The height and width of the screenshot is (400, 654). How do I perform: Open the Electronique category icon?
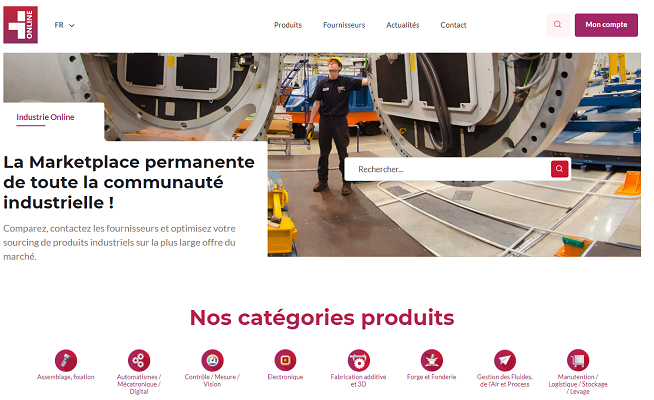click(285, 360)
